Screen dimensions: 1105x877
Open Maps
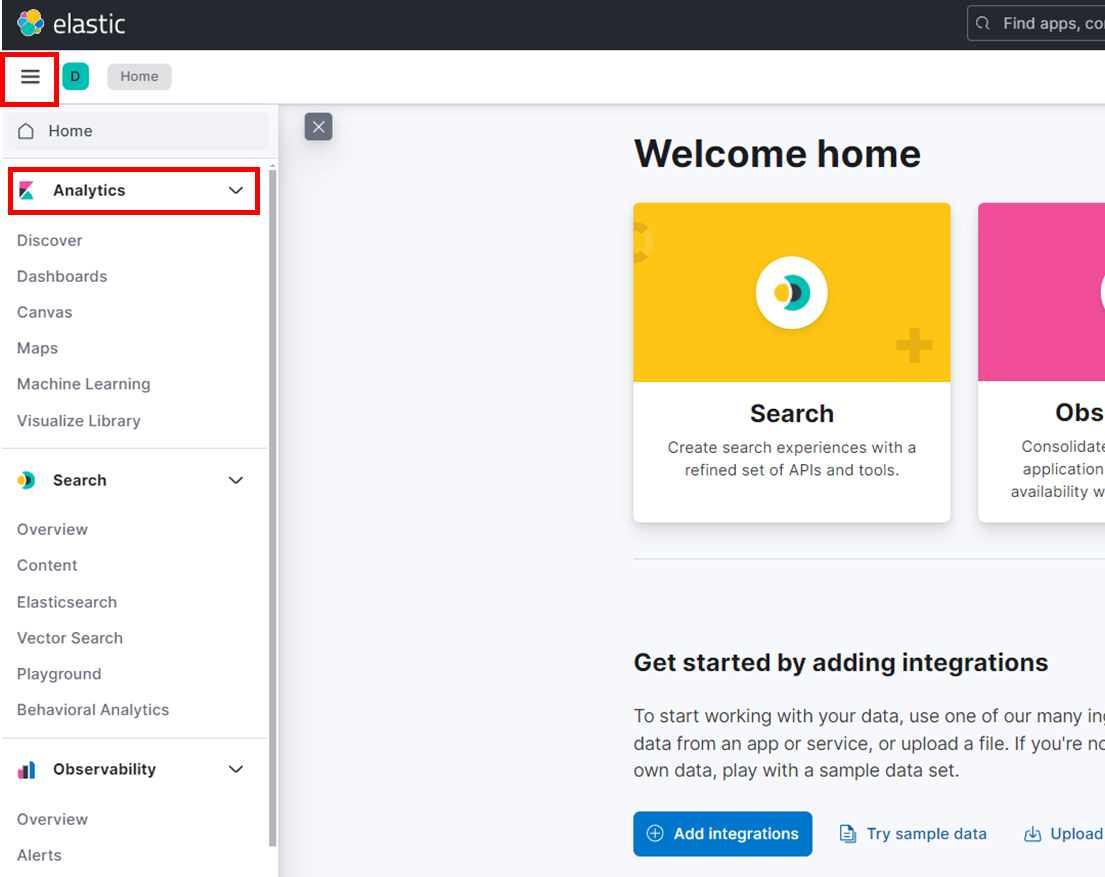(37, 348)
